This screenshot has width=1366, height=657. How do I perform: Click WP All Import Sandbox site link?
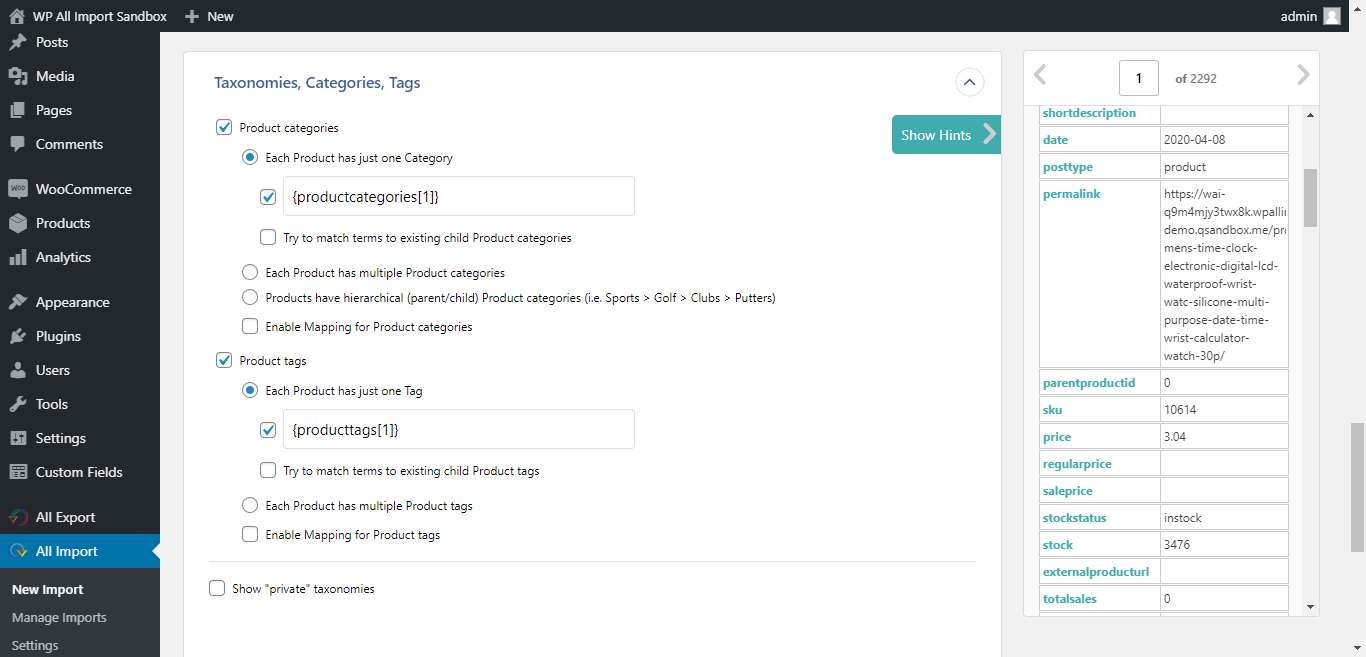[100, 16]
